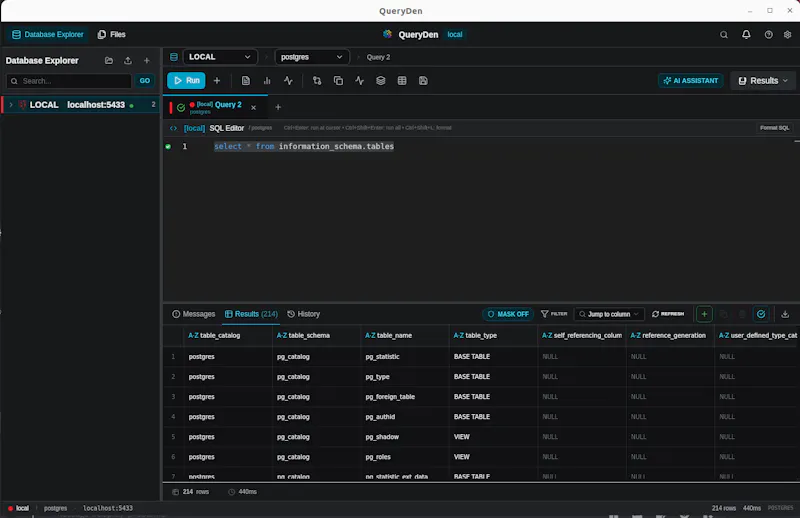Open settings gear icon in header
The image size is (800, 518).
point(788,35)
